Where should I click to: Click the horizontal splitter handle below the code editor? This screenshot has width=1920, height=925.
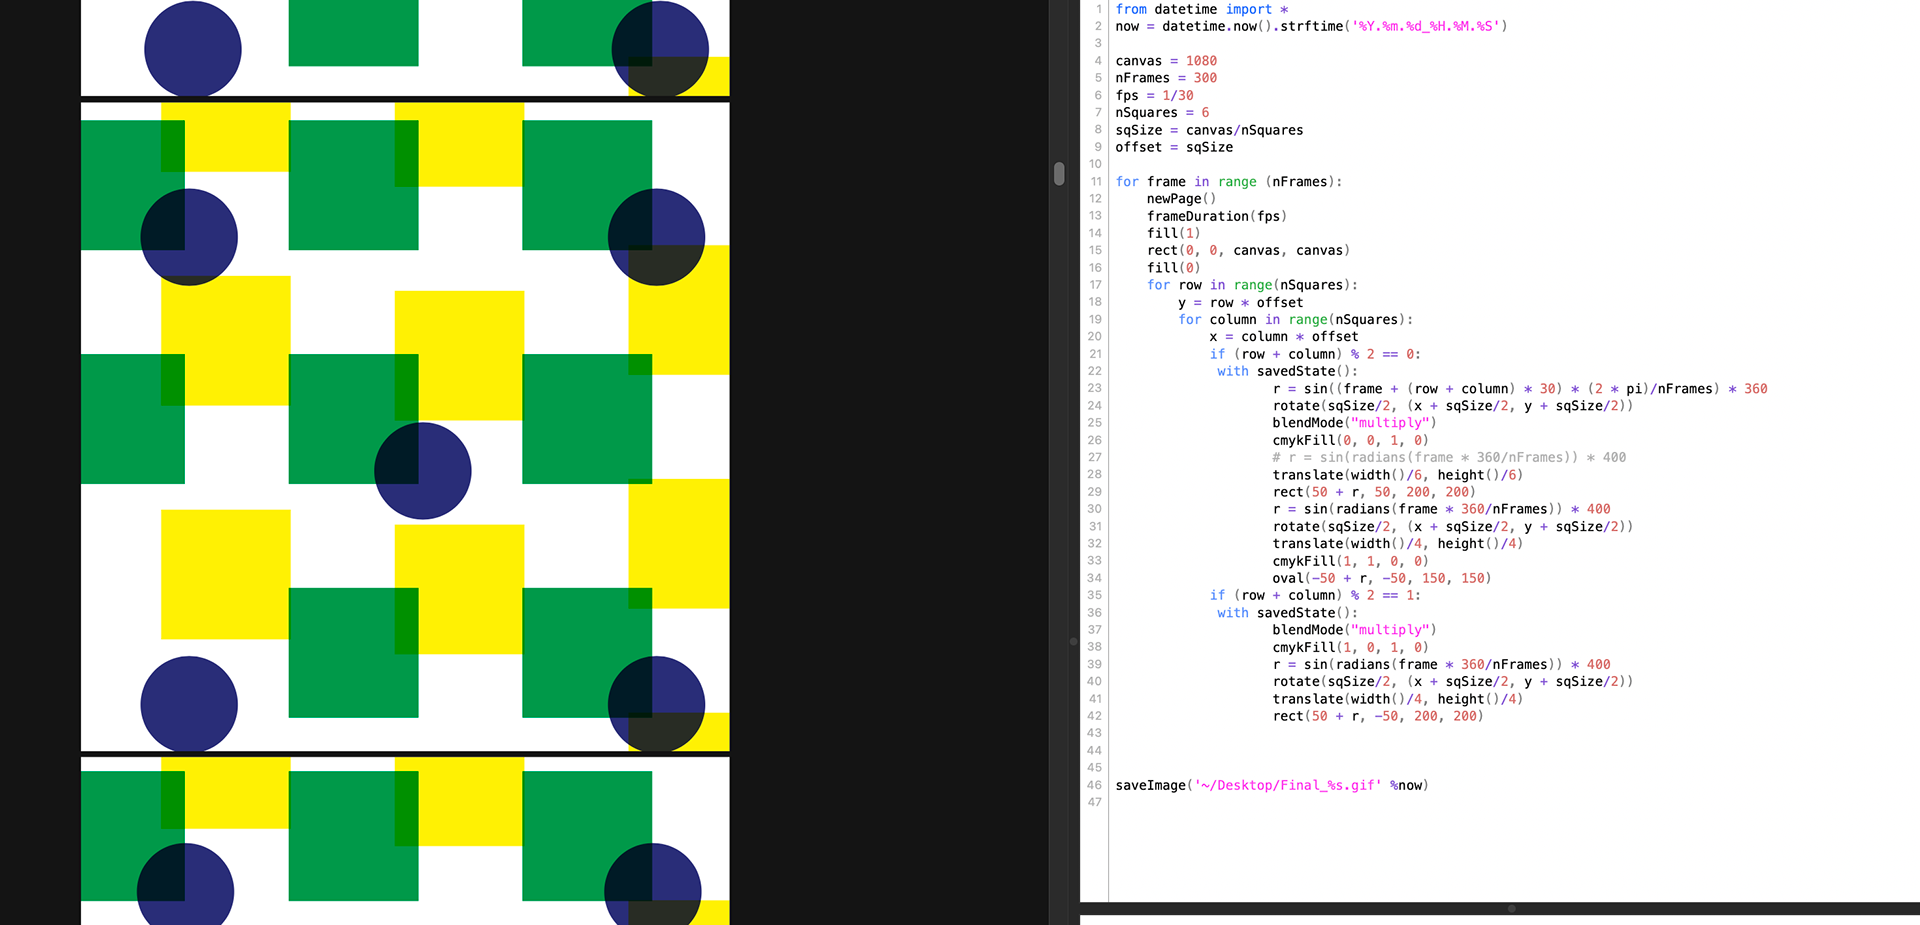(1511, 909)
